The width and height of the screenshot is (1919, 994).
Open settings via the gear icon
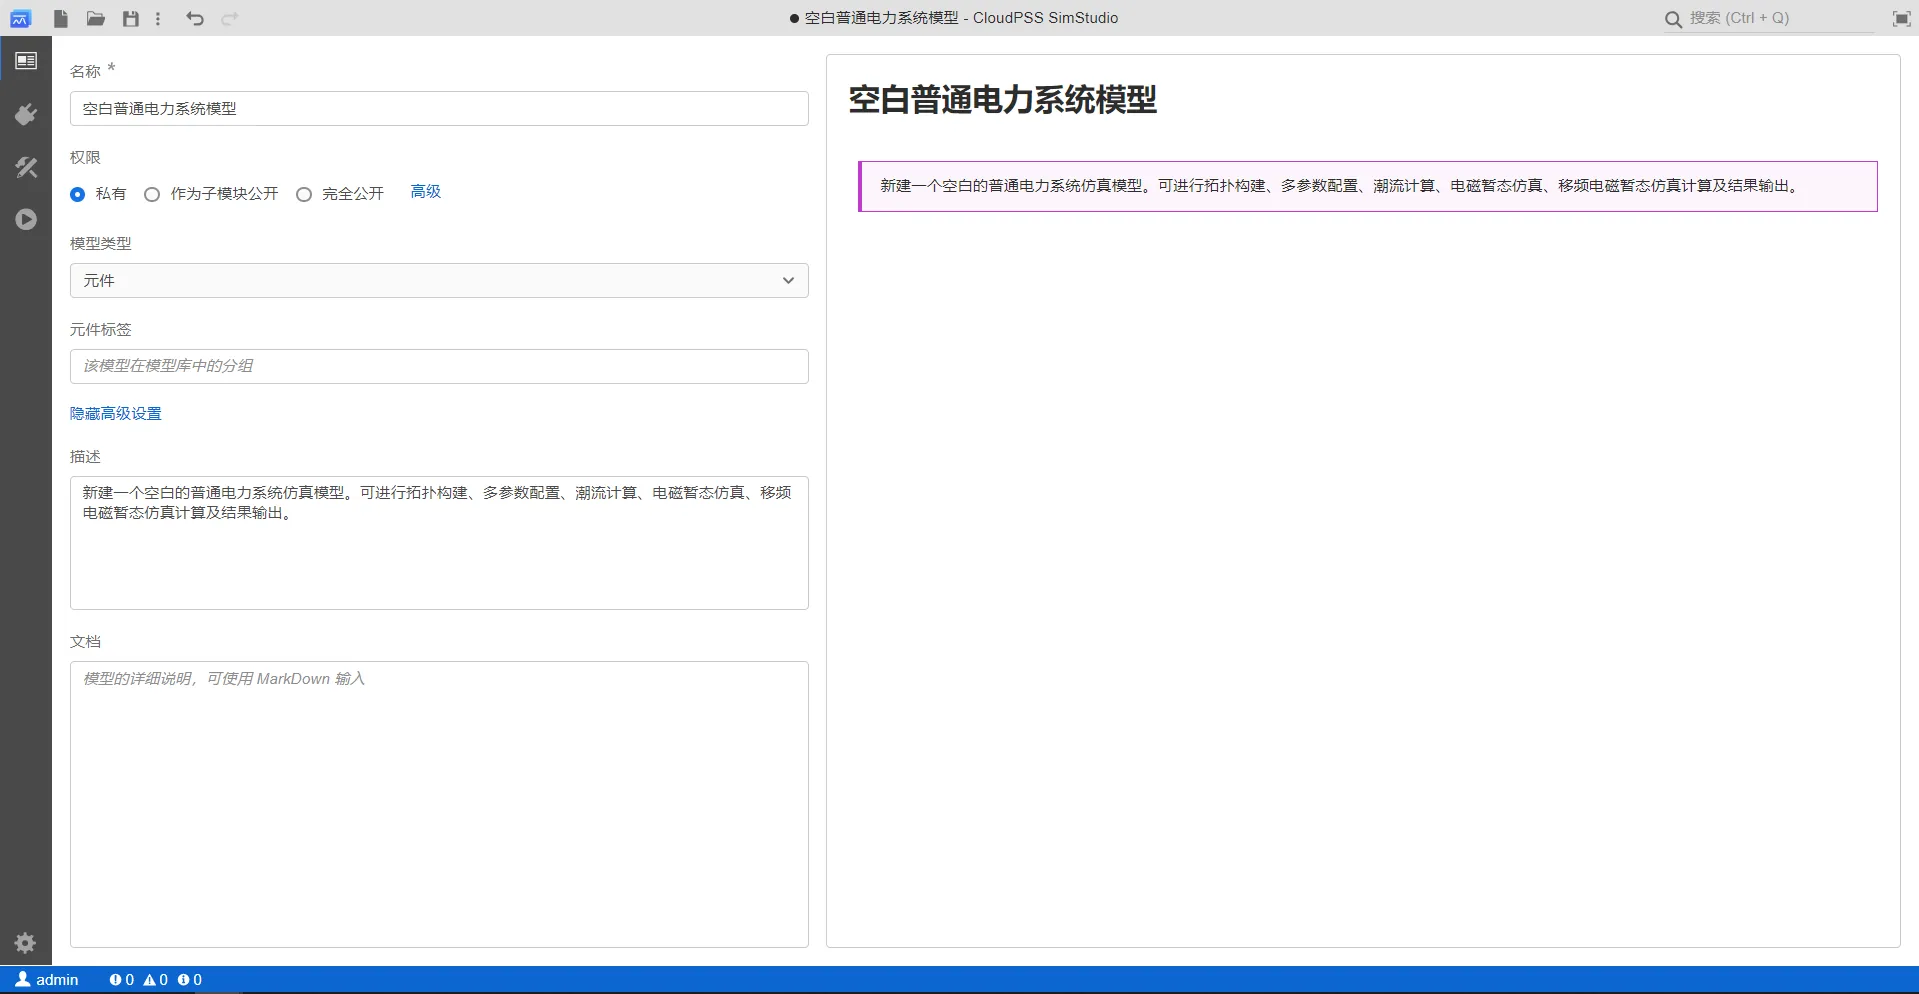click(26, 942)
